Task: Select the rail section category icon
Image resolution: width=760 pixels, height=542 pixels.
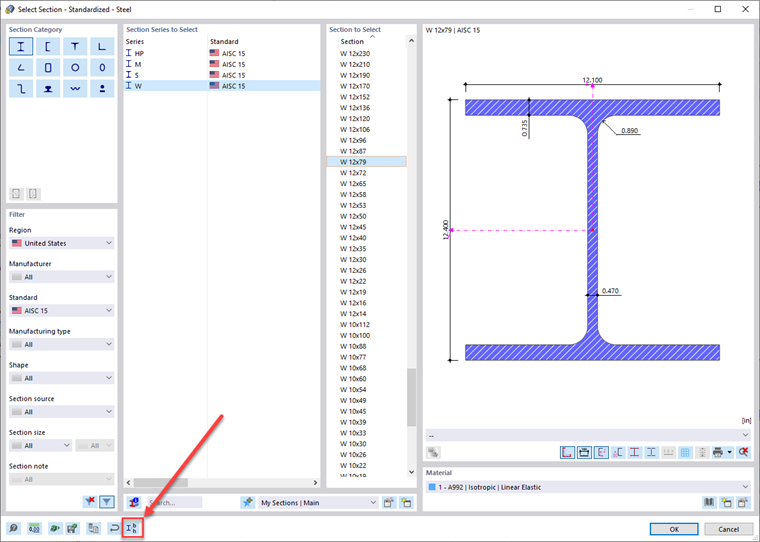Action: click(48, 89)
